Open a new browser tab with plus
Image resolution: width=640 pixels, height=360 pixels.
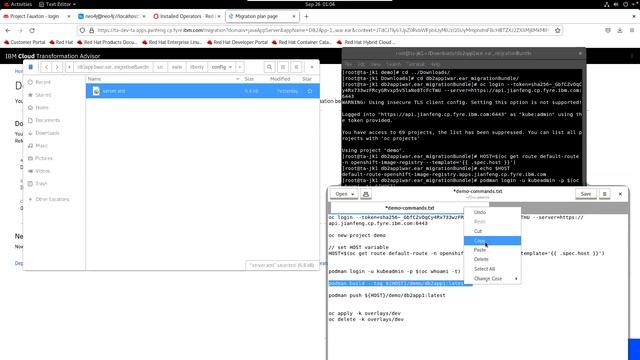(x=306, y=16)
